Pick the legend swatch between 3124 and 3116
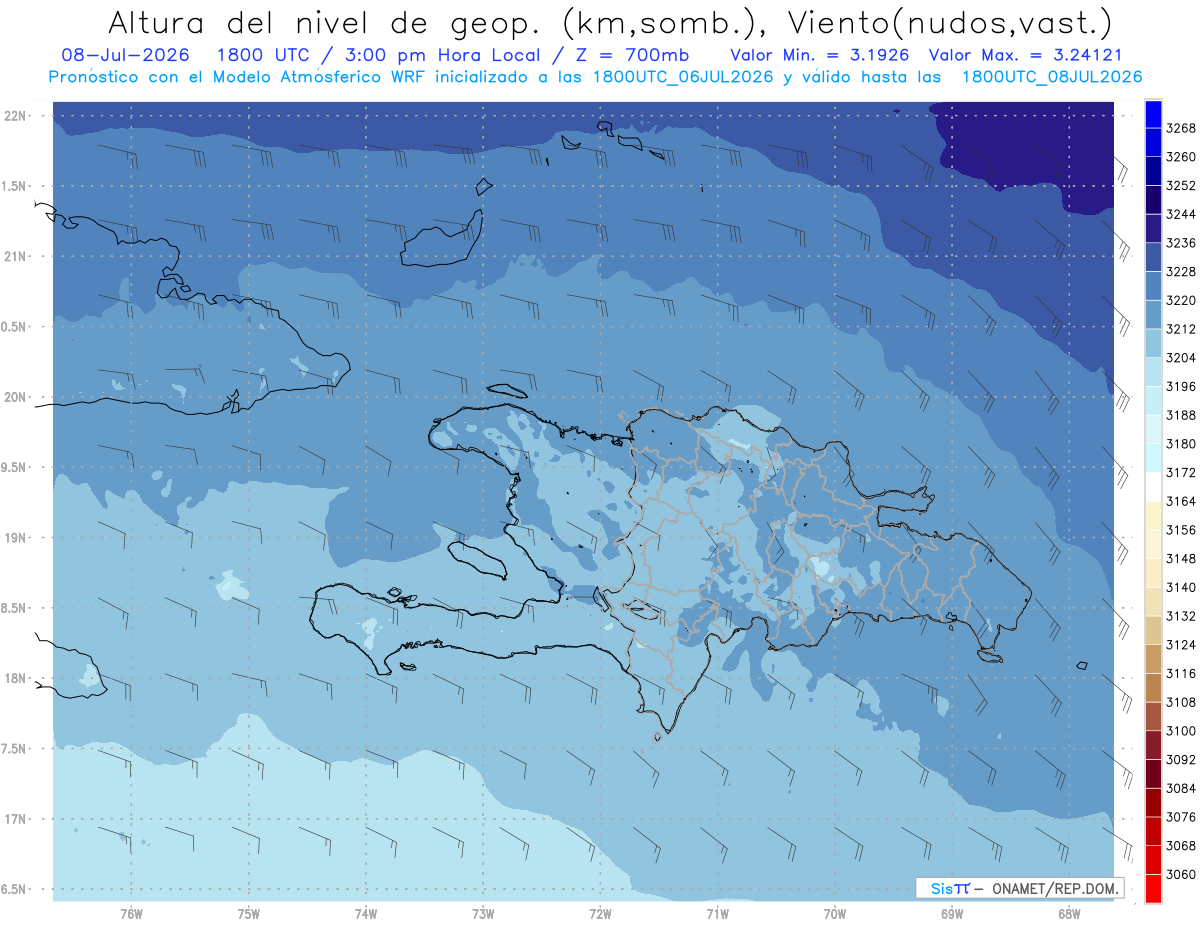Image resolution: width=1200 pixels, height=927 pixels. (x=1153, y=659)
